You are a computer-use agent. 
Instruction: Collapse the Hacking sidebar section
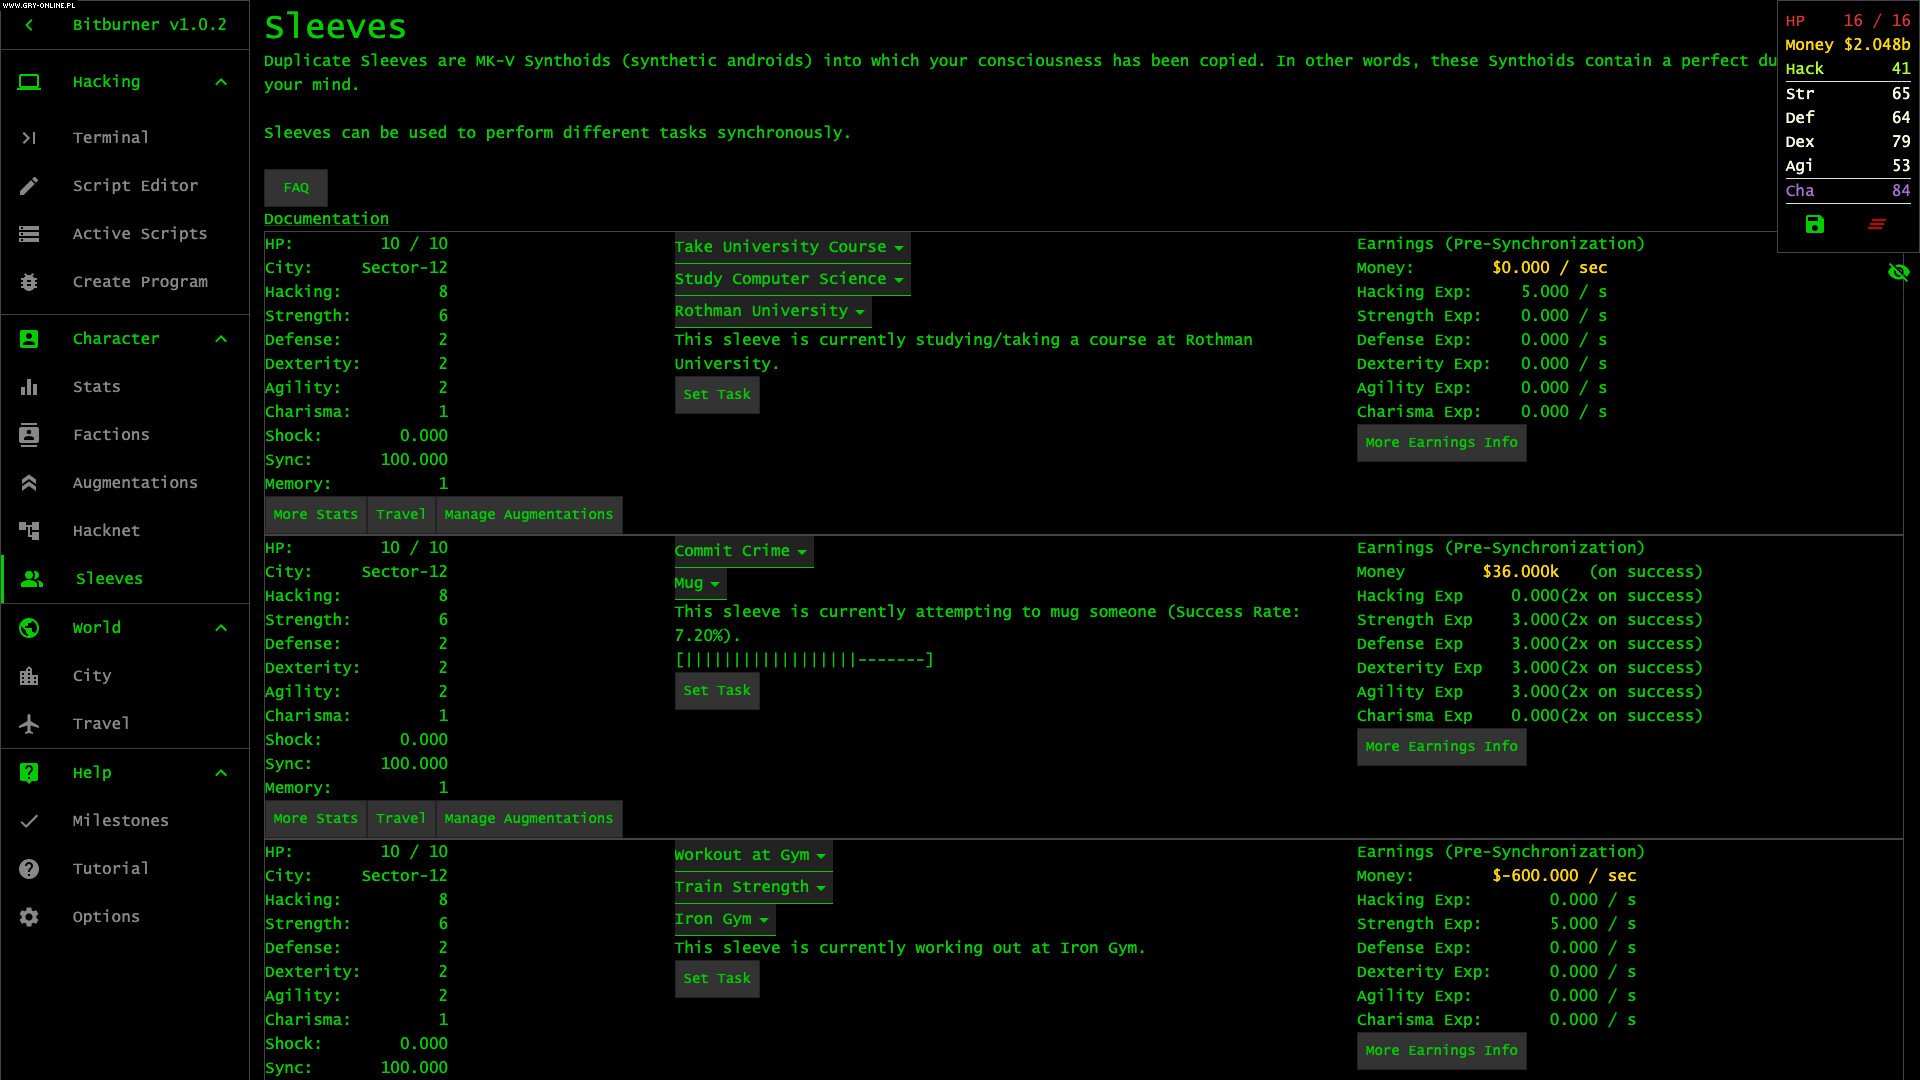coord(220,82)
